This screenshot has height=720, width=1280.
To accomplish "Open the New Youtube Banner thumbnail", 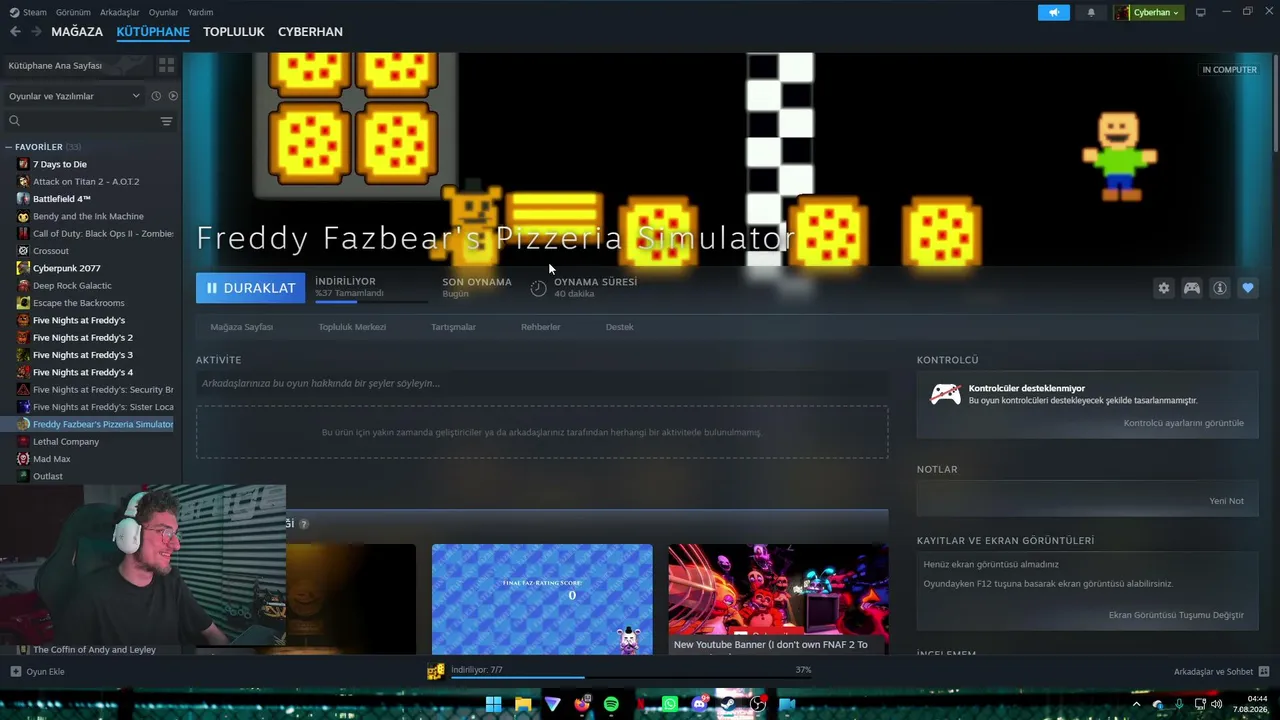I will point(778,599).
